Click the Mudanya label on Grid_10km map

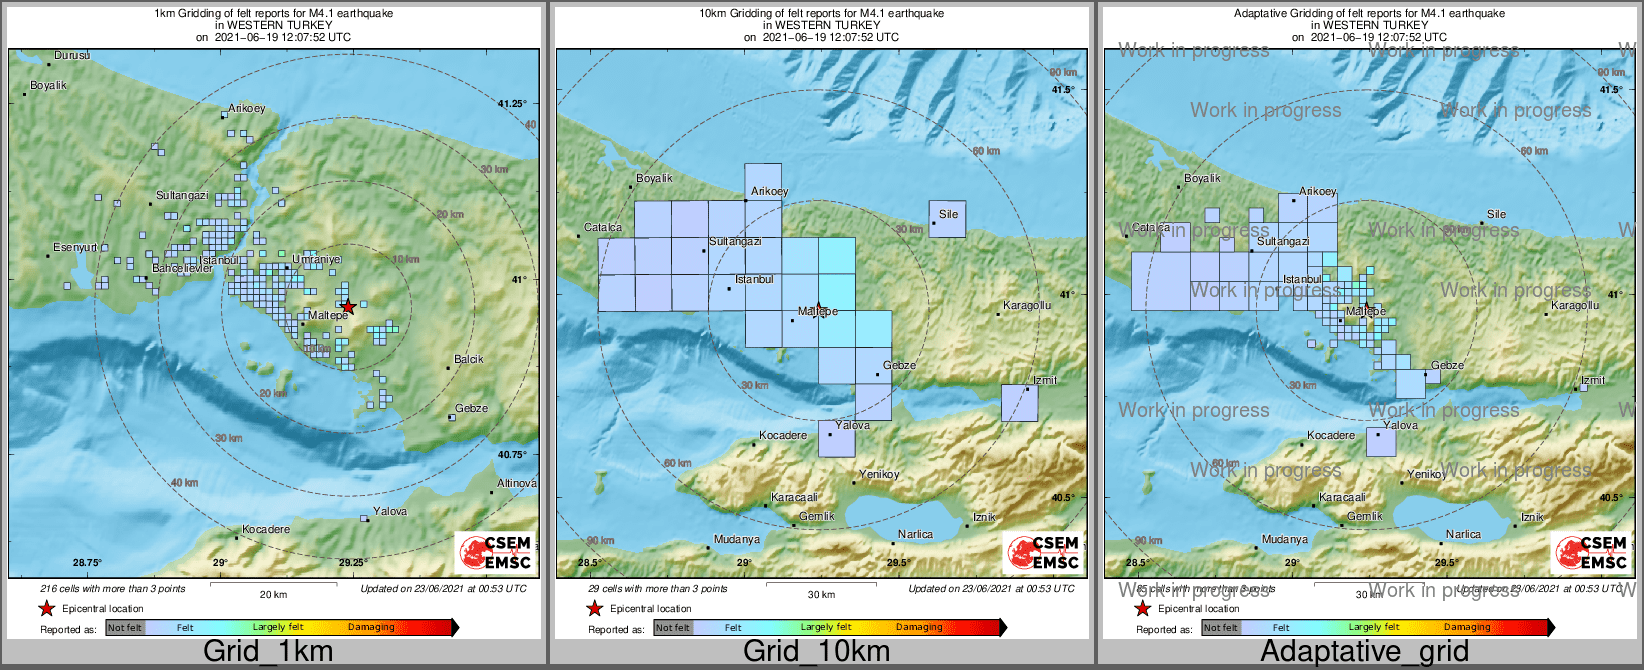pos(737,539)
